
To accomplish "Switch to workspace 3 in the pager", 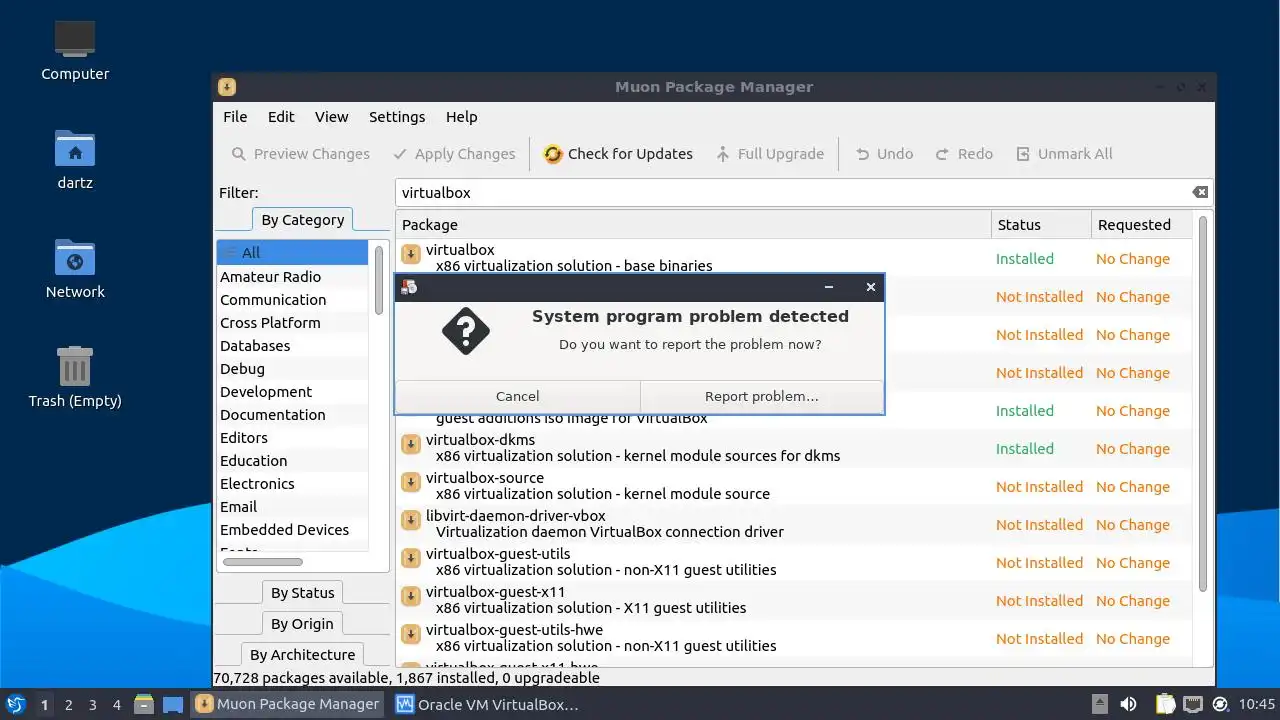I will pyautogui.click(x=92, y=705).
